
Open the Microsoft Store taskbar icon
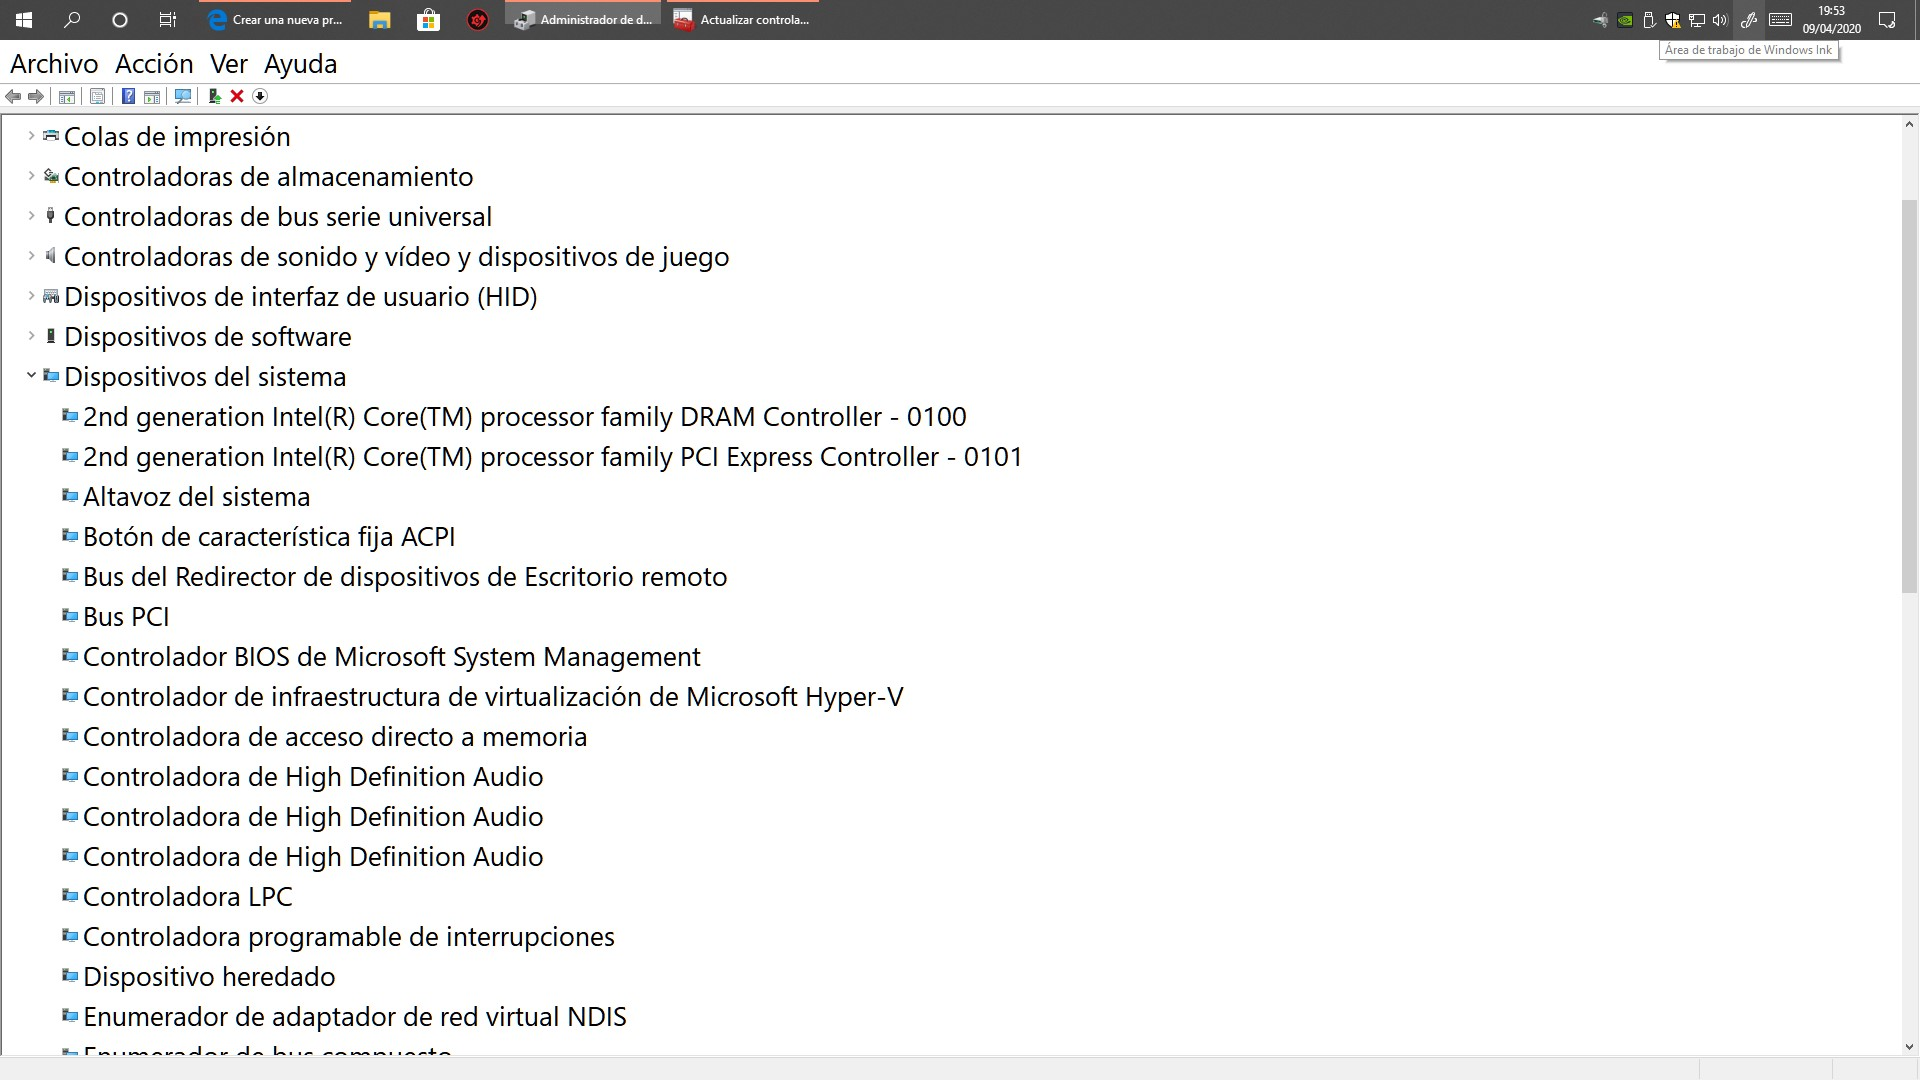(x=428, y=20)
